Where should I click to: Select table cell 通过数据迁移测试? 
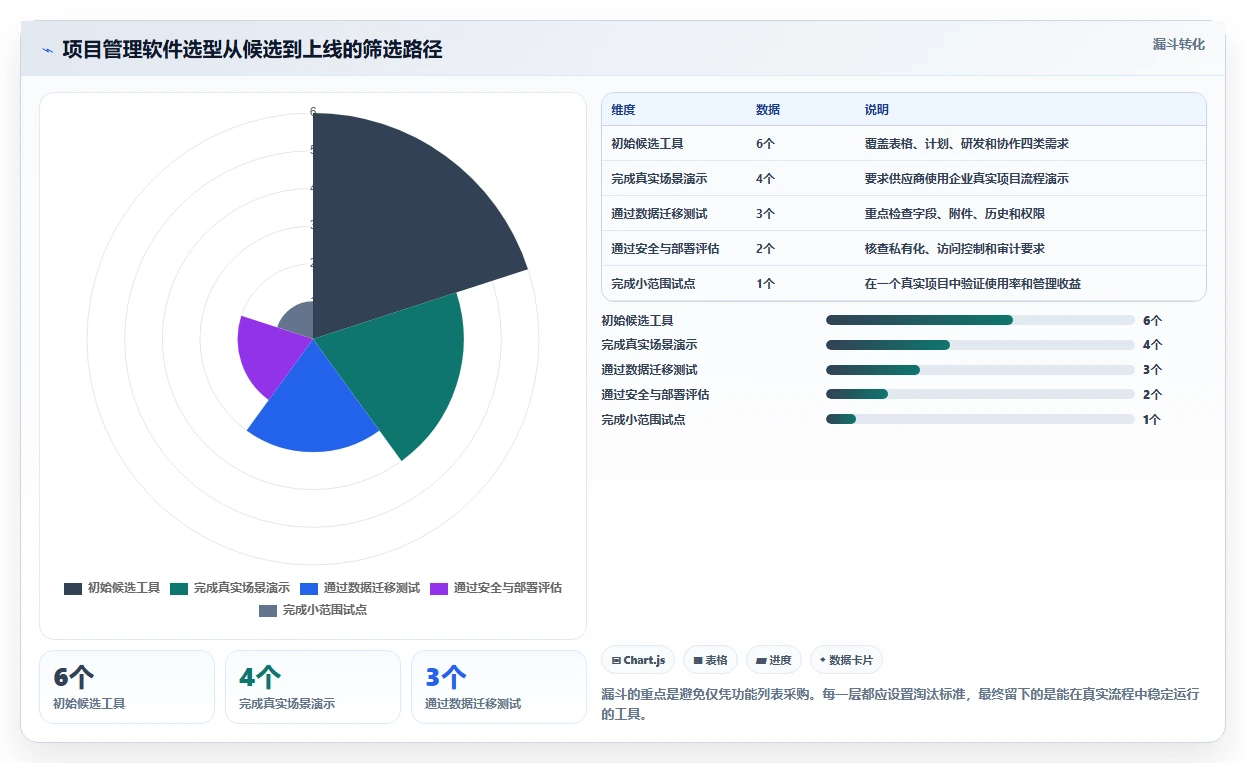pyautogui.click(x=659, y=214)
